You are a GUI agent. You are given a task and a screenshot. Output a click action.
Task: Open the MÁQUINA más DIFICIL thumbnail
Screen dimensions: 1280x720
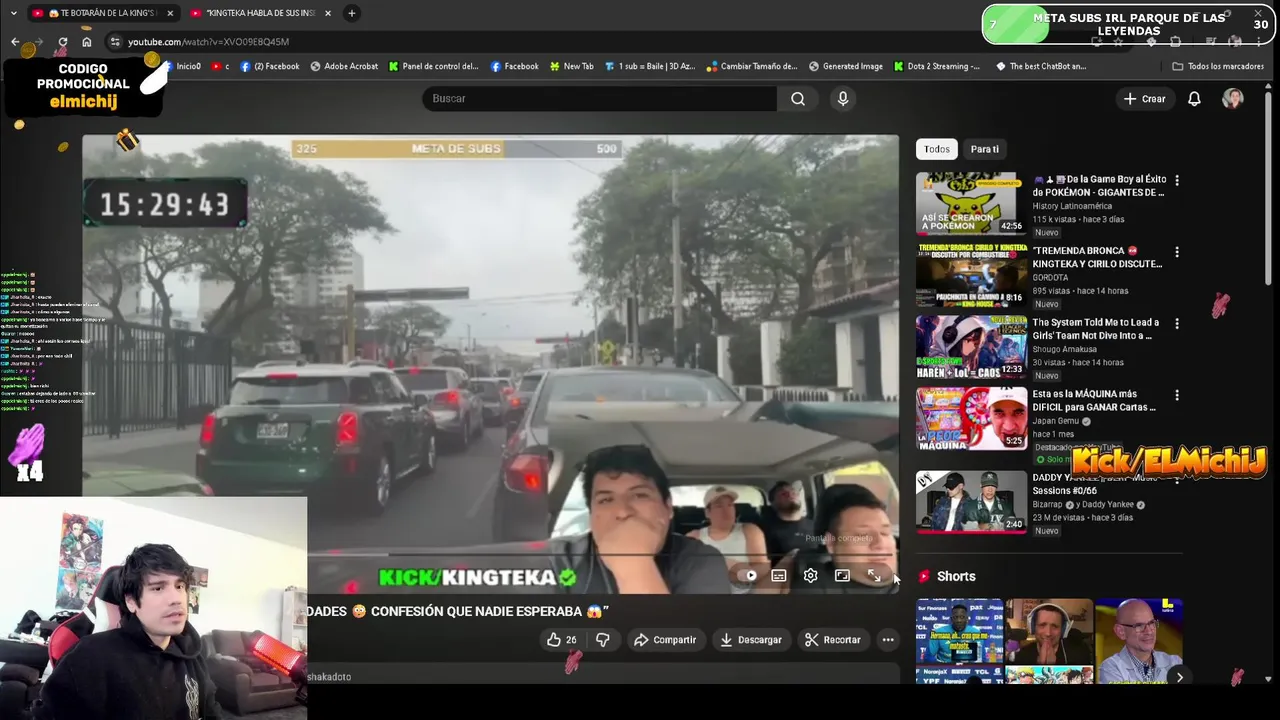971,419
